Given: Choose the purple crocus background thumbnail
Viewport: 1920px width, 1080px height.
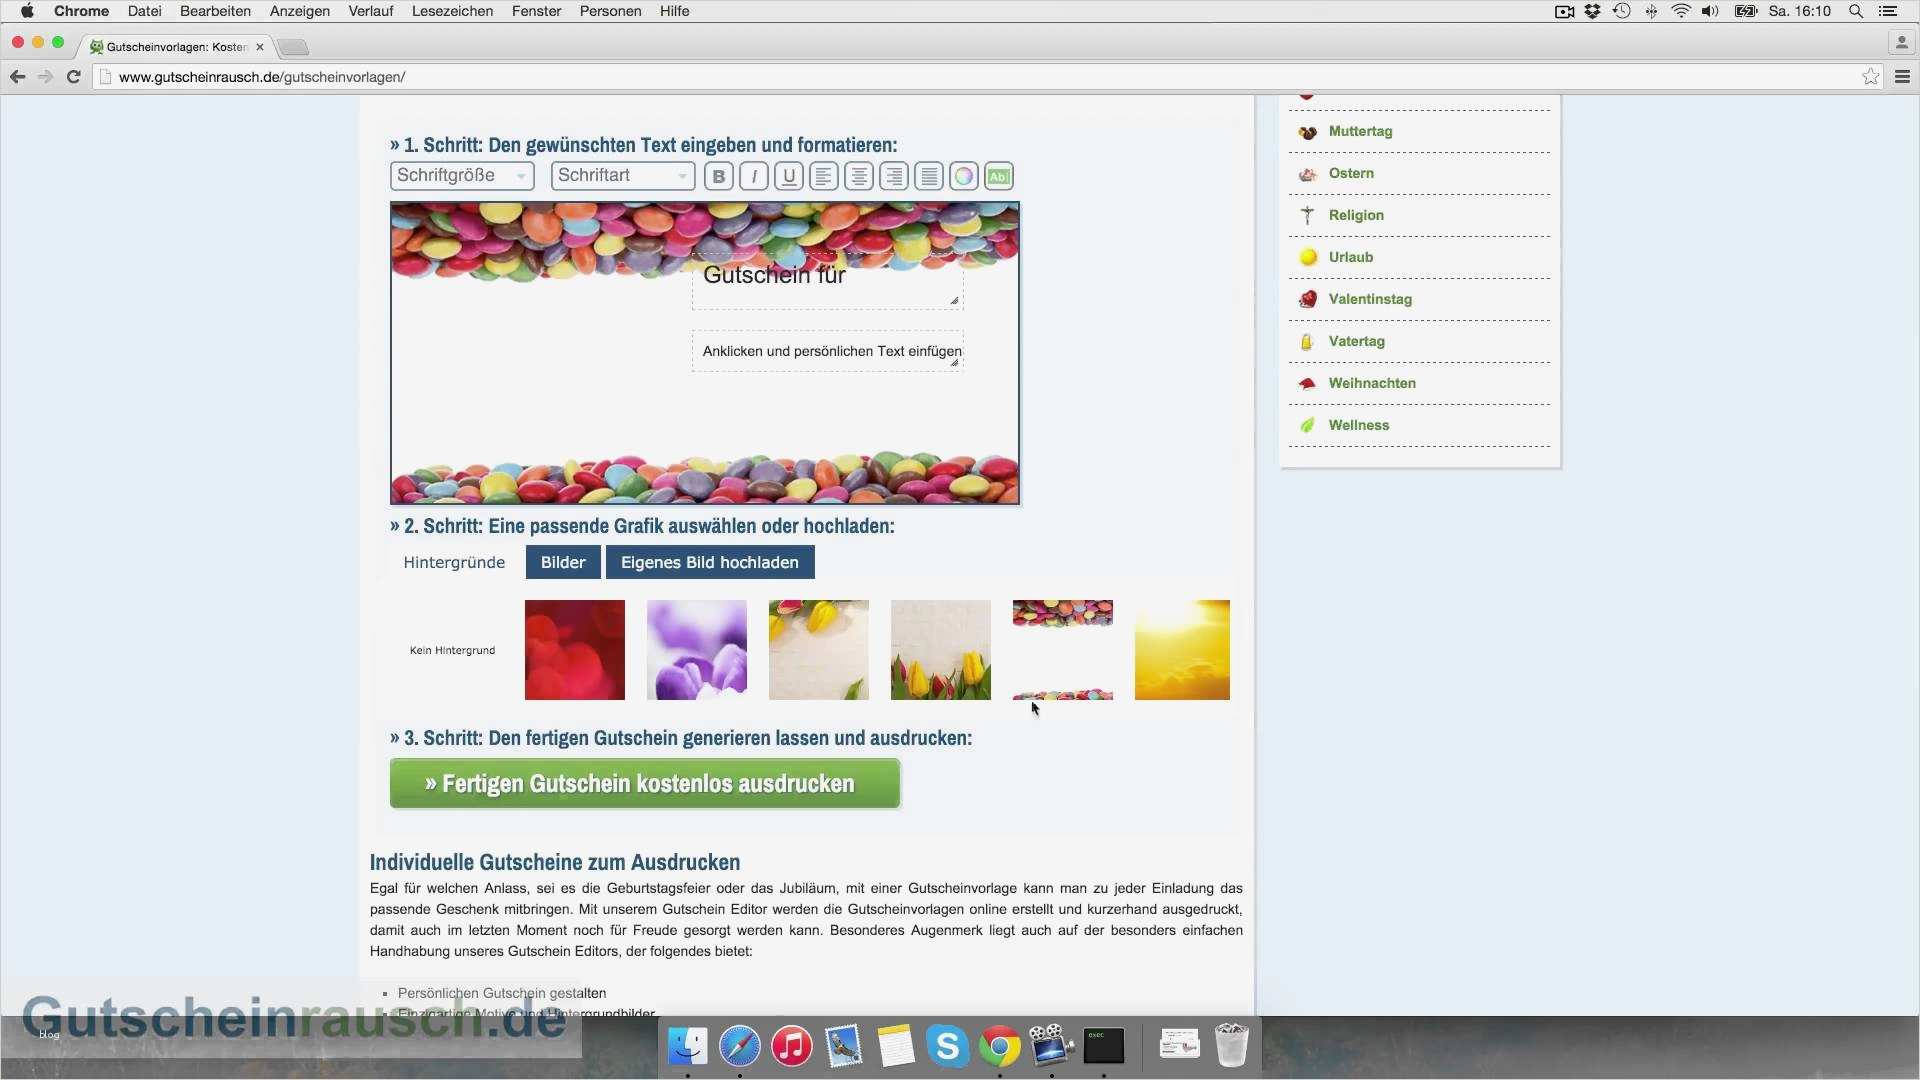Looking at the screenshot, I should click(696, 650).
